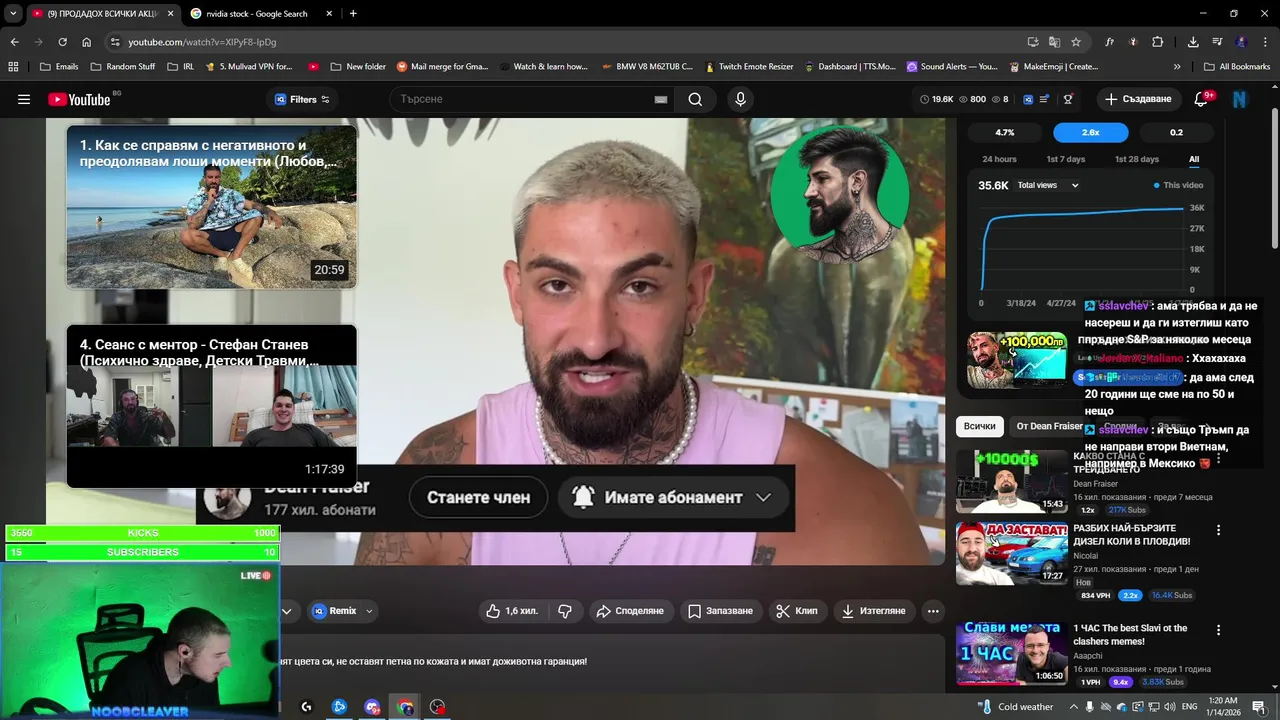Open Twitch Emote Resizer bookmark

pos(749,67)
